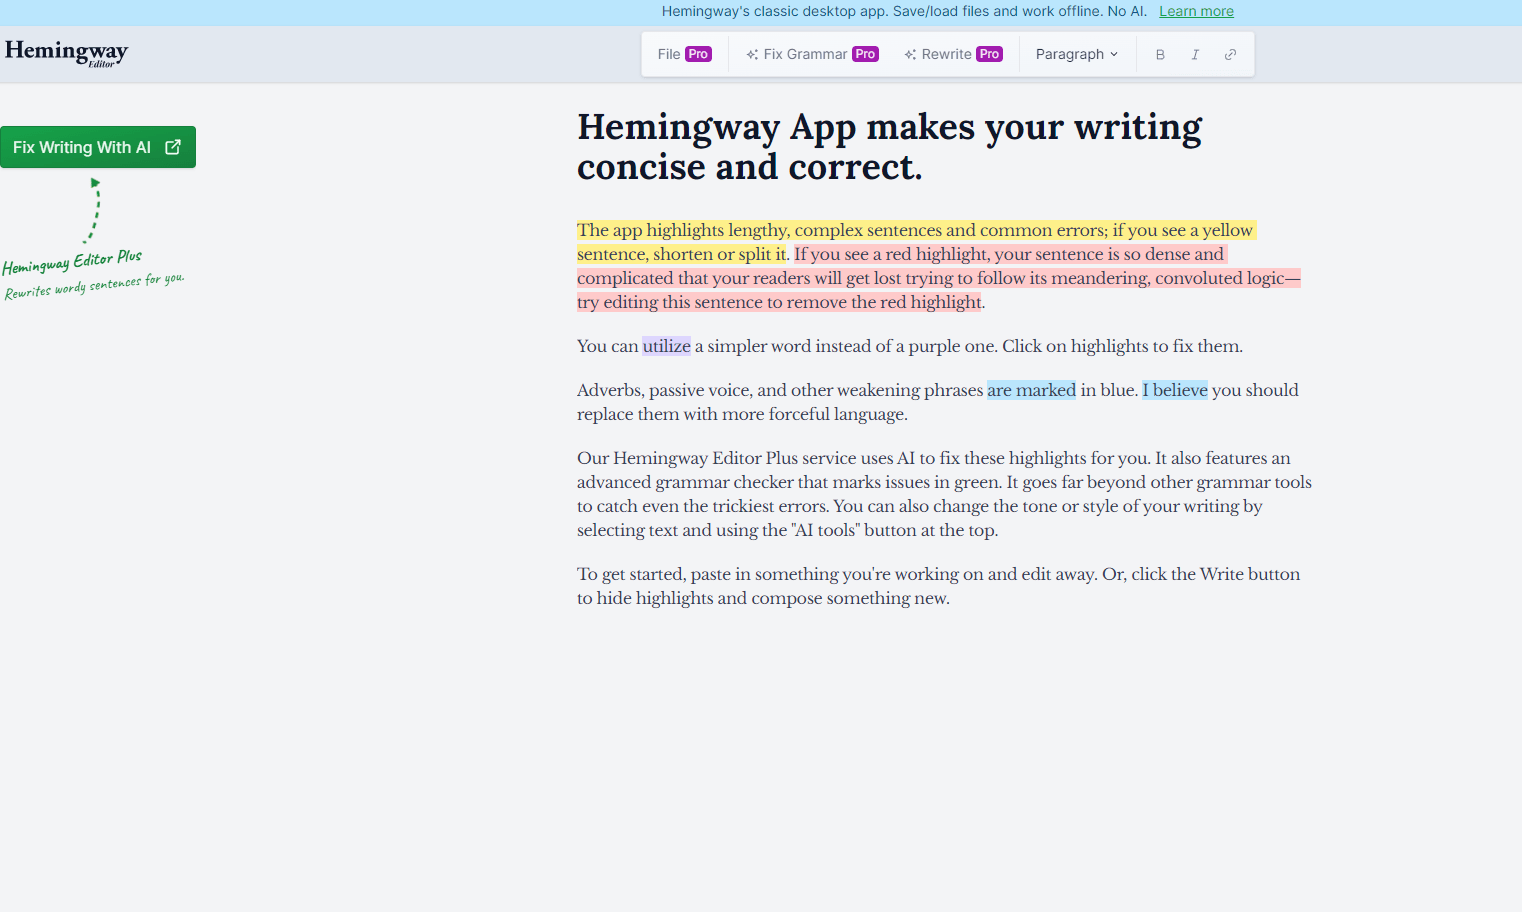Open the Rewrite Pro tool
The height and width of the screenshot is (912, 1522).
(953, 54)
